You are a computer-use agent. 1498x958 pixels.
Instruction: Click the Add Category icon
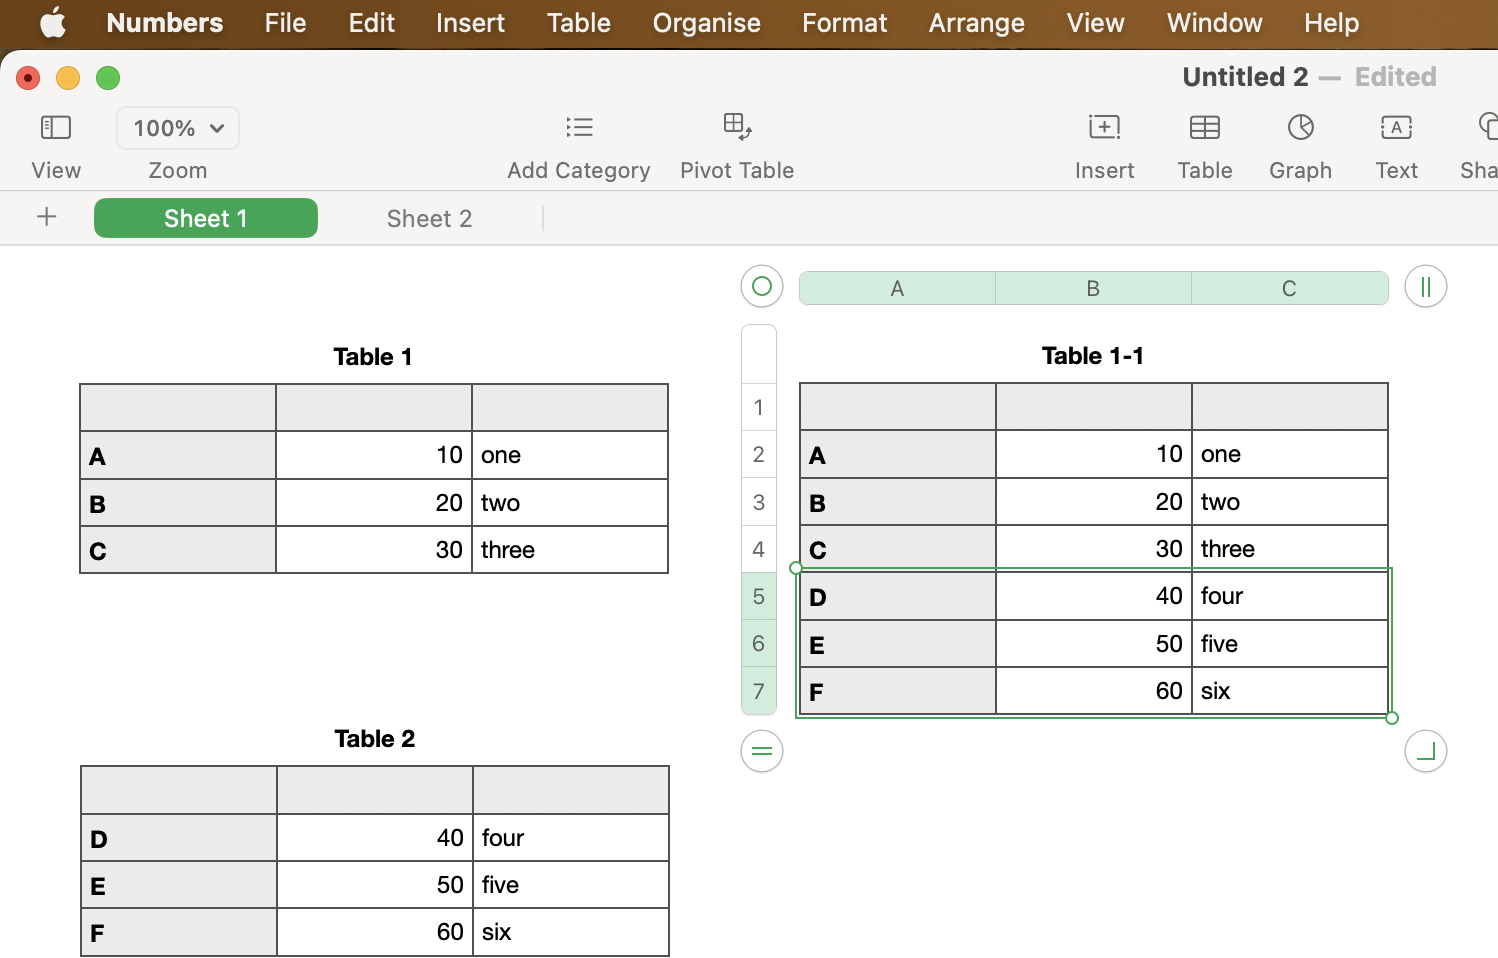point(579,128)
